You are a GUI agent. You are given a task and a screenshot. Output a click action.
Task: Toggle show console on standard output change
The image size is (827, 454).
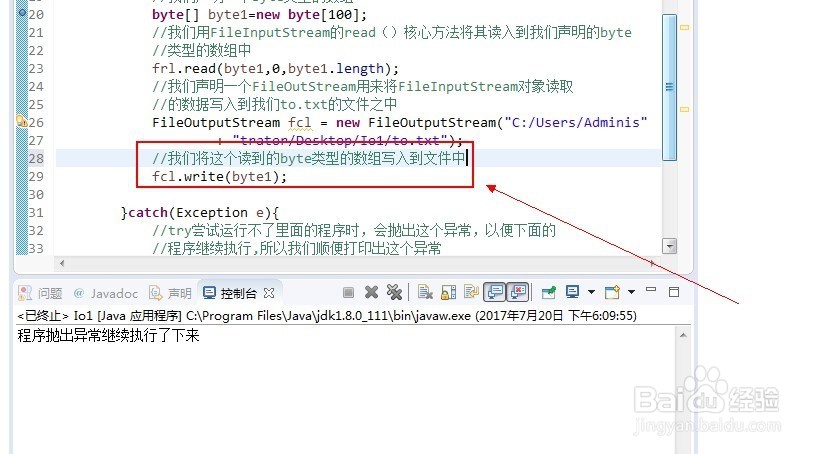(x=494, y=292)
